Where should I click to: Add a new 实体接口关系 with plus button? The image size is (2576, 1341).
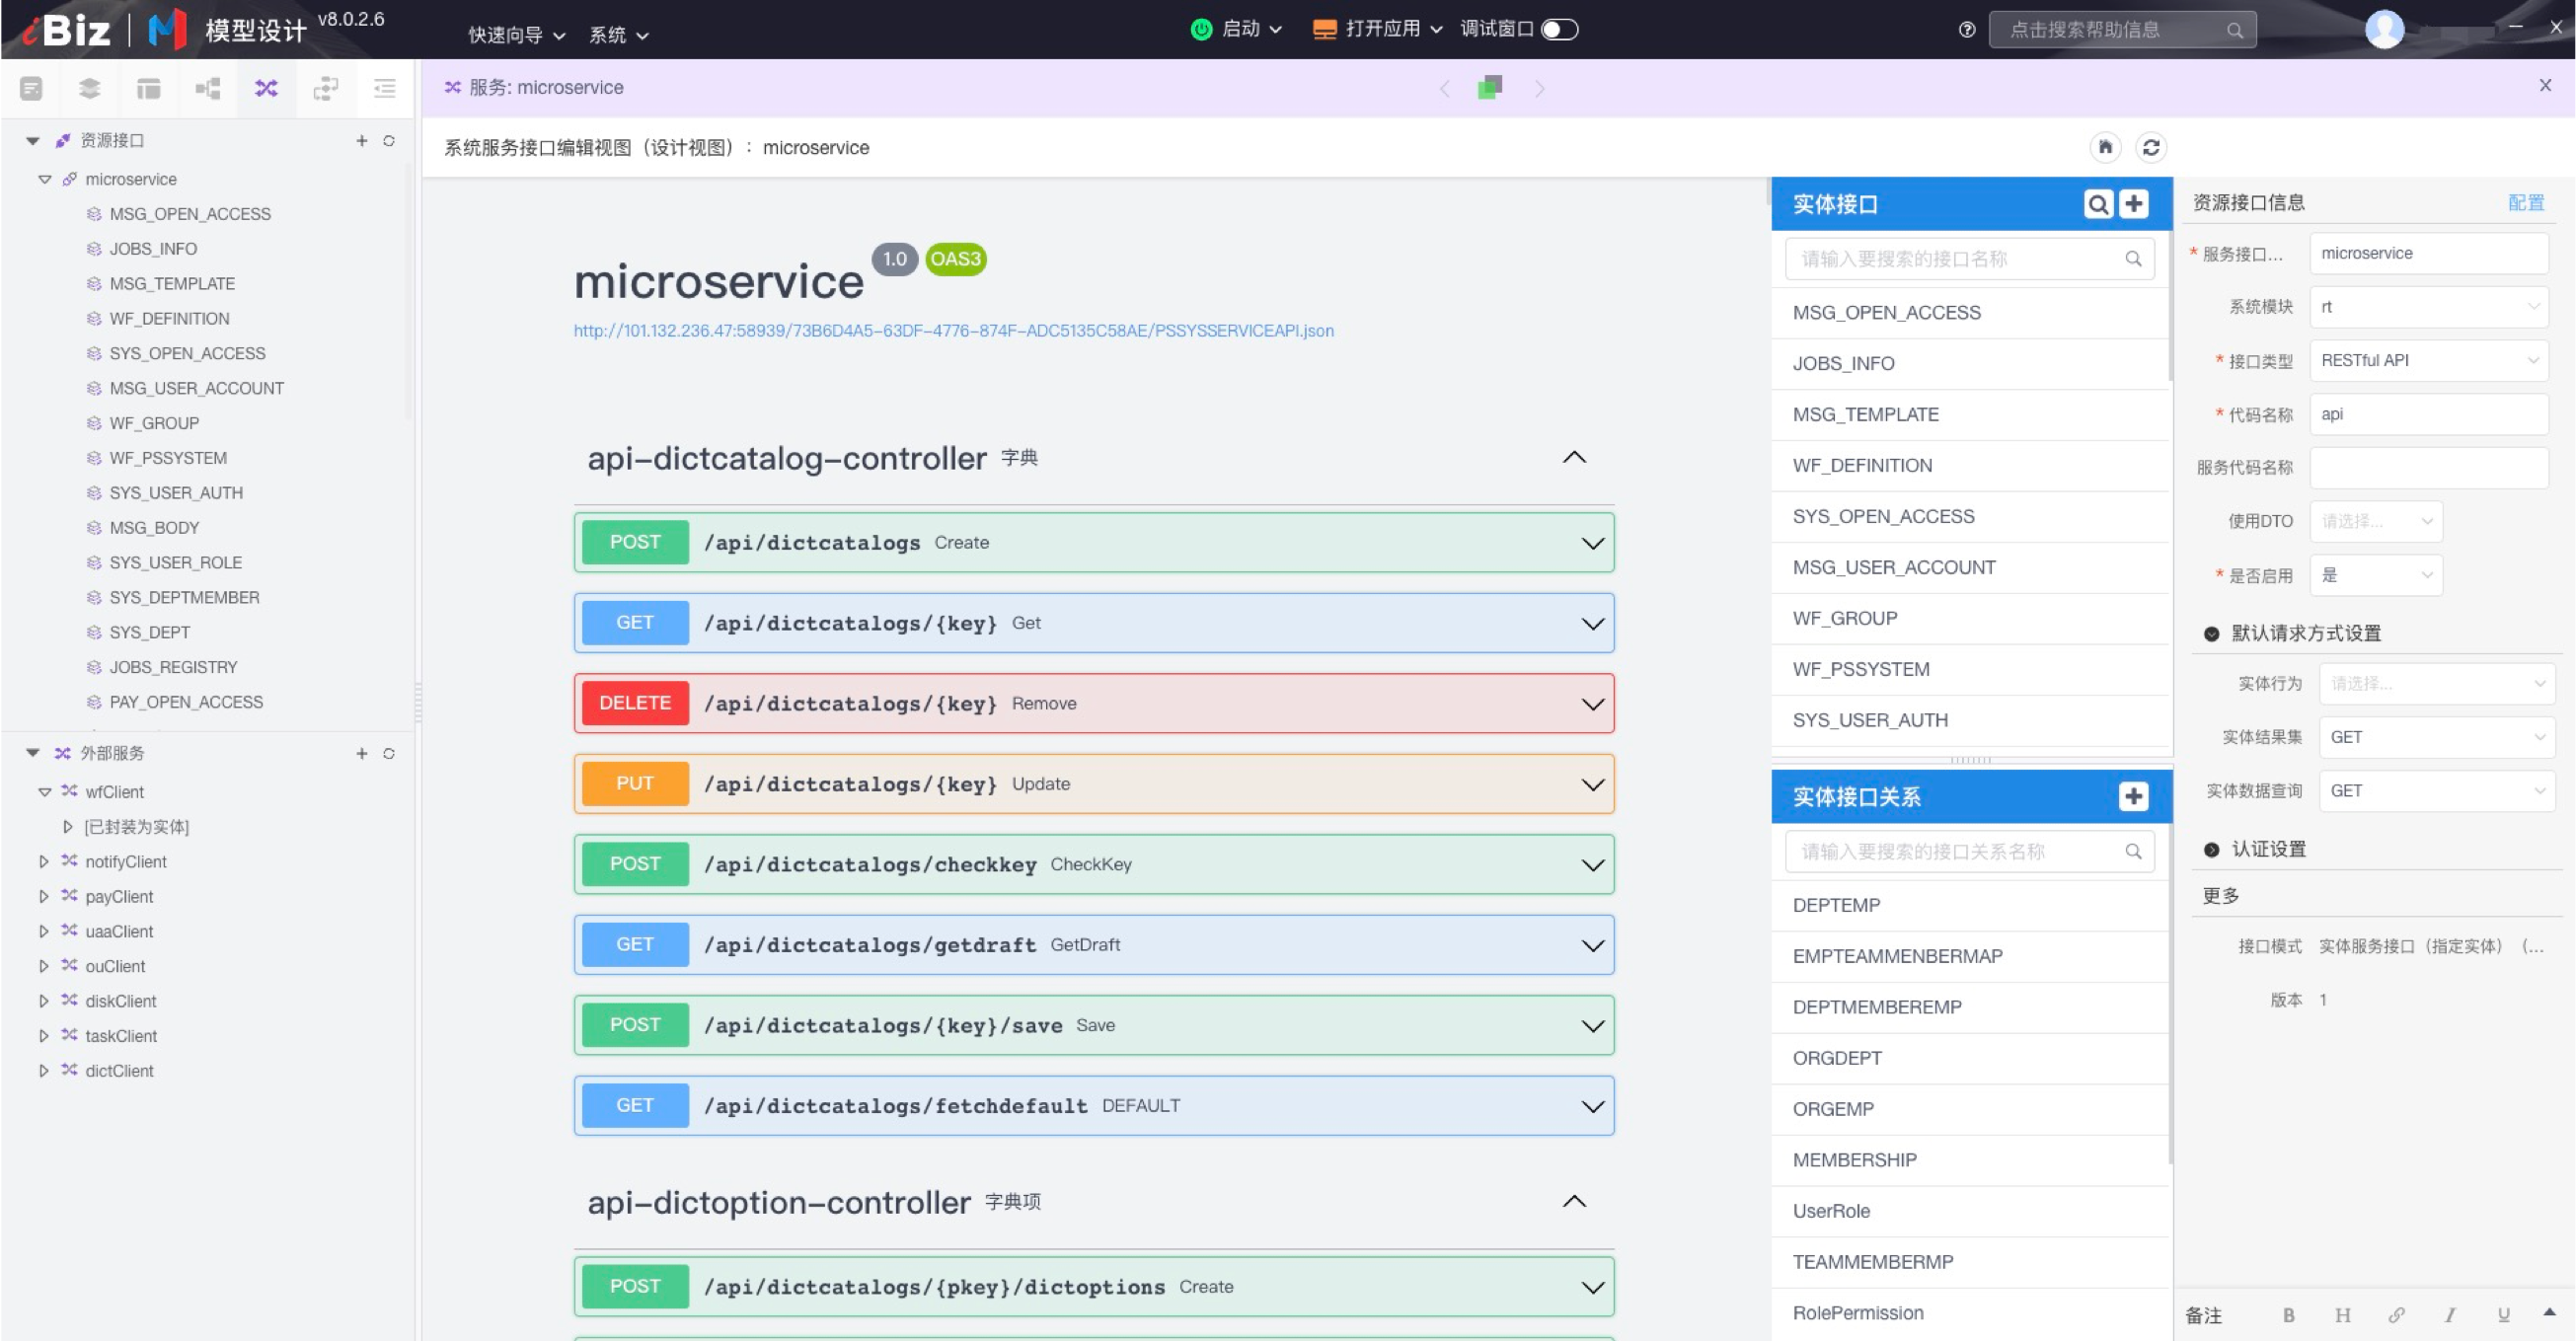pos(2134,796)
